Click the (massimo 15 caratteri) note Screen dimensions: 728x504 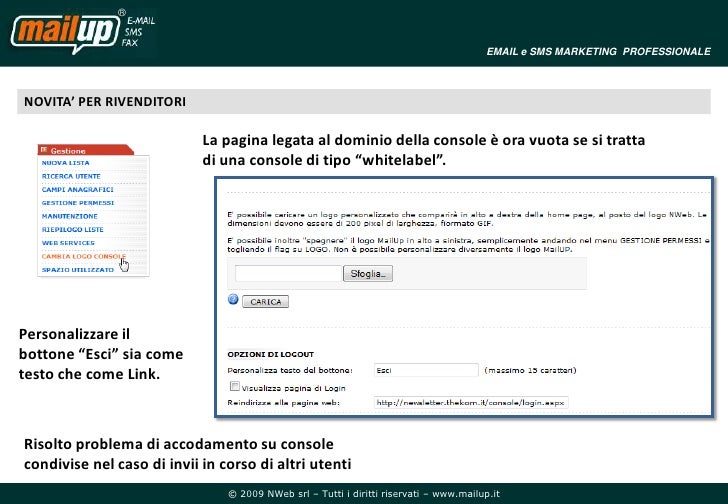[x=530, y=370]
